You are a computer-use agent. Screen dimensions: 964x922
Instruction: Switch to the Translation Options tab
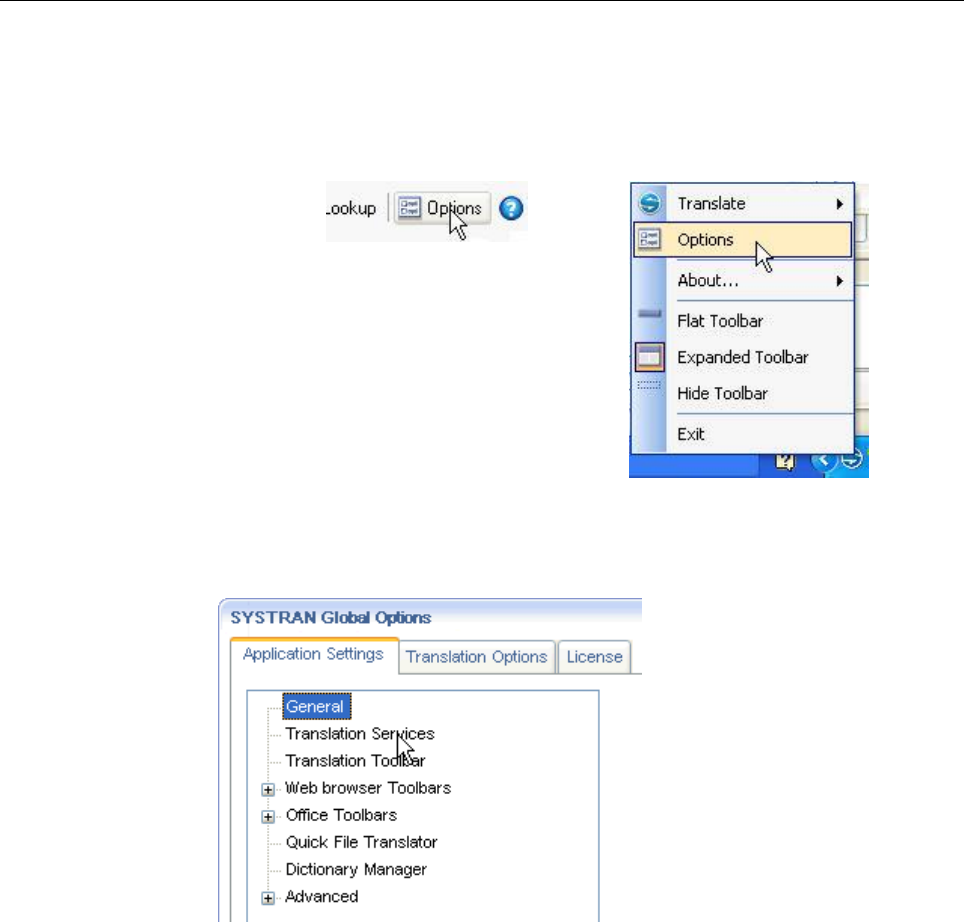click(x=476, y=657)
